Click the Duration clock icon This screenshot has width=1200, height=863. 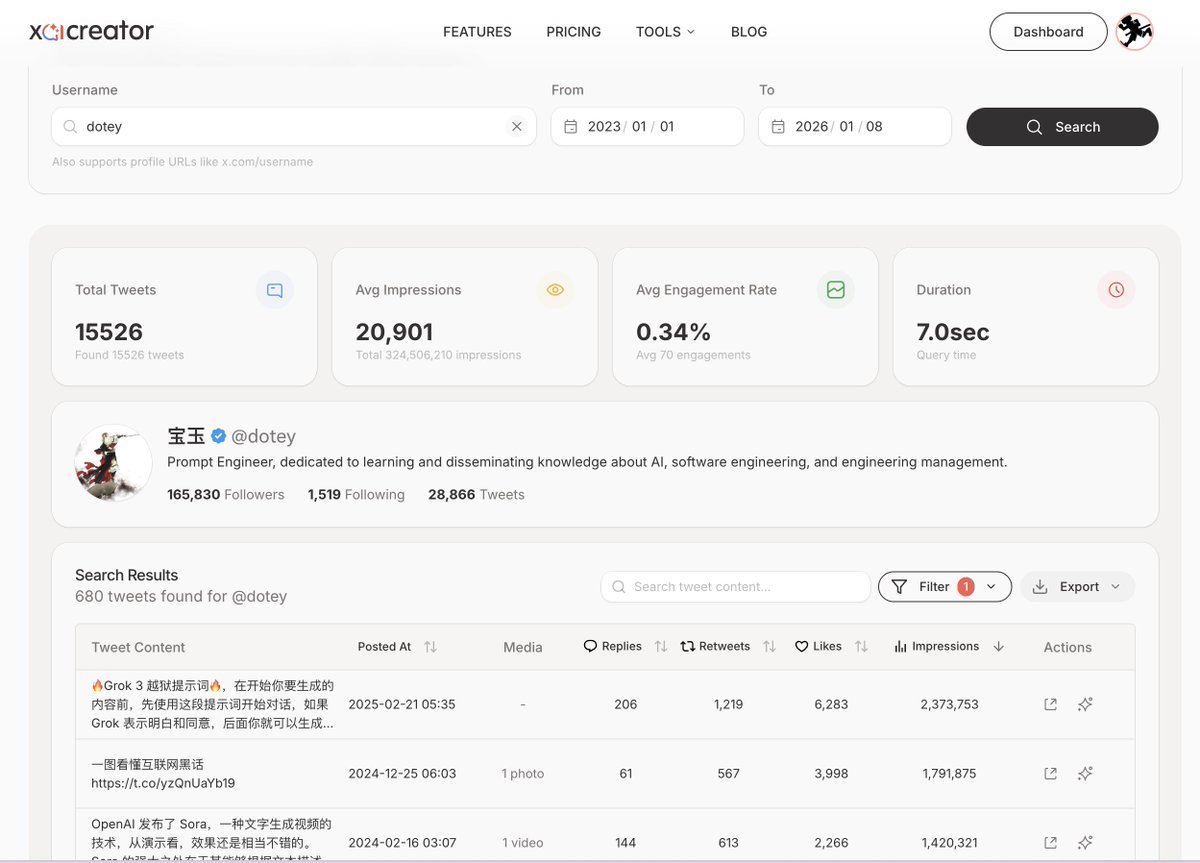click(1116, 290)
